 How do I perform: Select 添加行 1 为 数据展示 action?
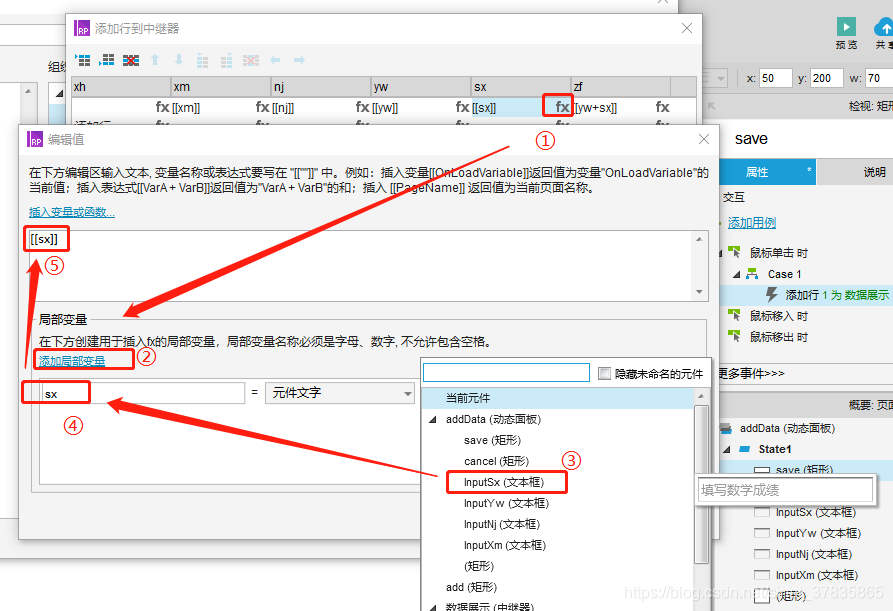[x=837, y=295]
